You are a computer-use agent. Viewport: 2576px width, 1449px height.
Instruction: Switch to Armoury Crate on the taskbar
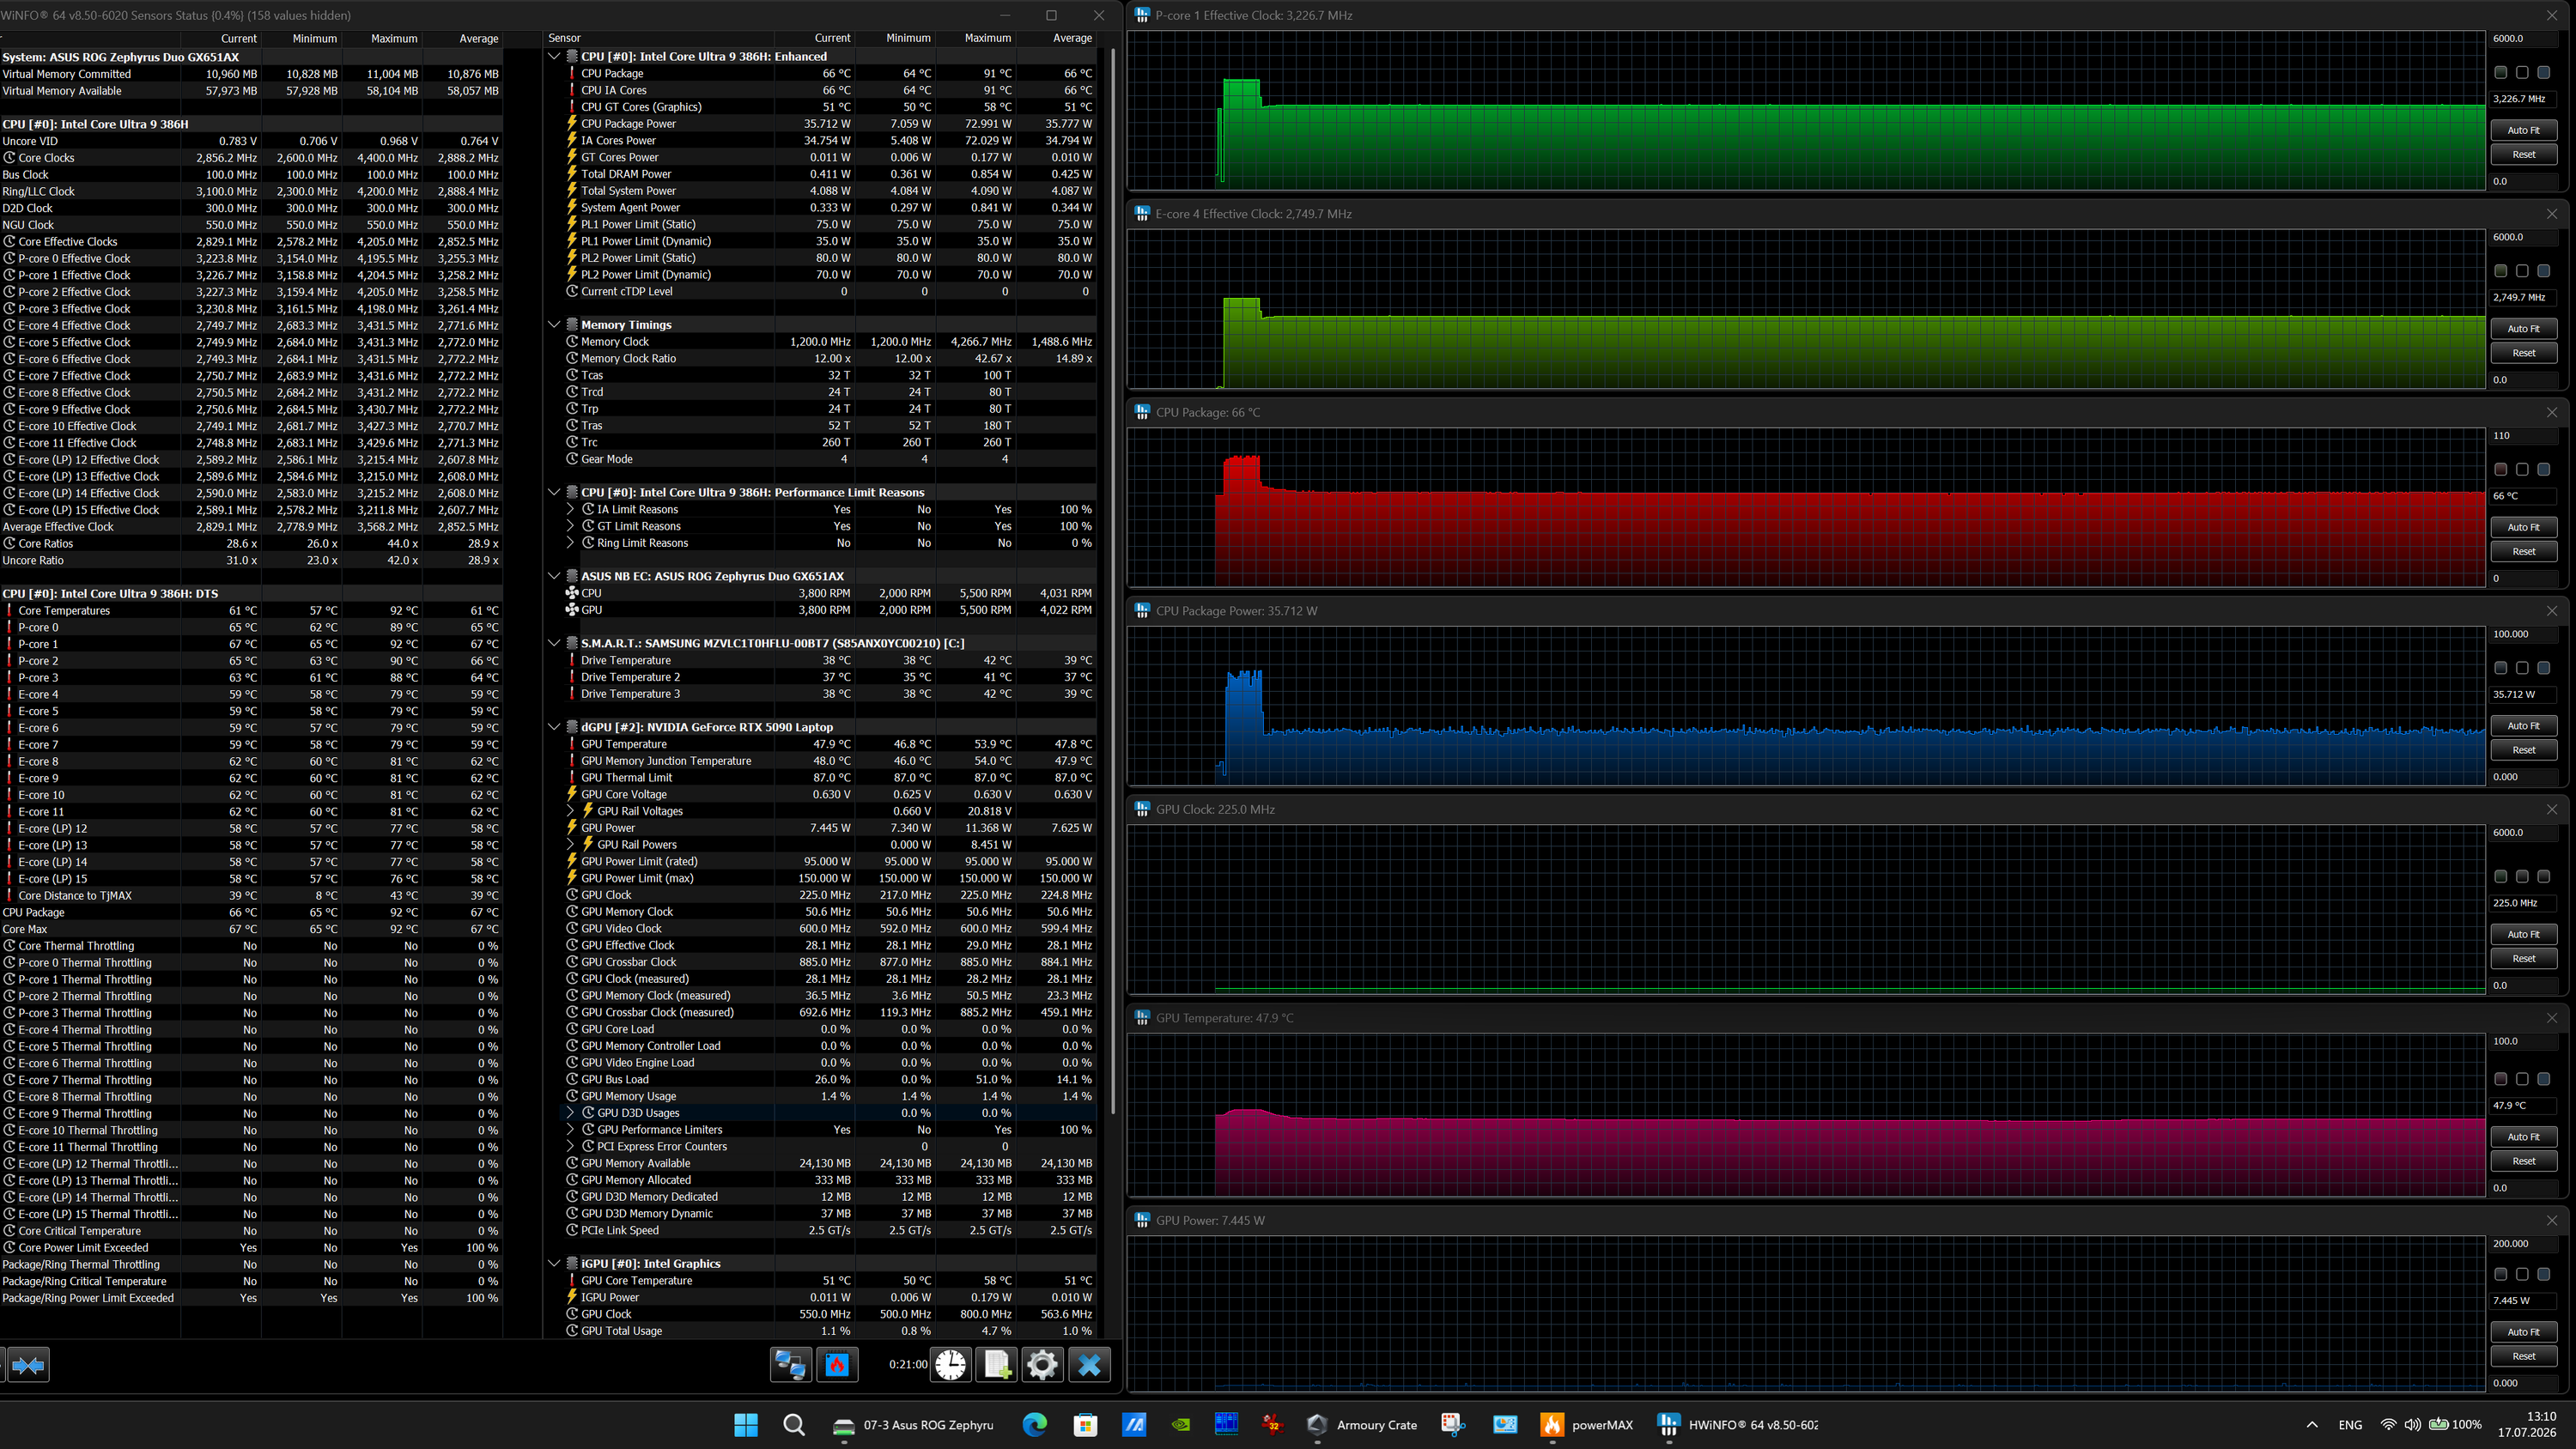pos(1362,1425)
